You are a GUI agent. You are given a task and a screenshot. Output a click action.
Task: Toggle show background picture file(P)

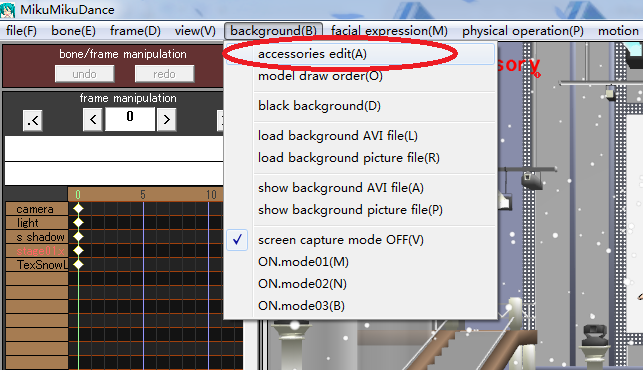click(360, 210)
